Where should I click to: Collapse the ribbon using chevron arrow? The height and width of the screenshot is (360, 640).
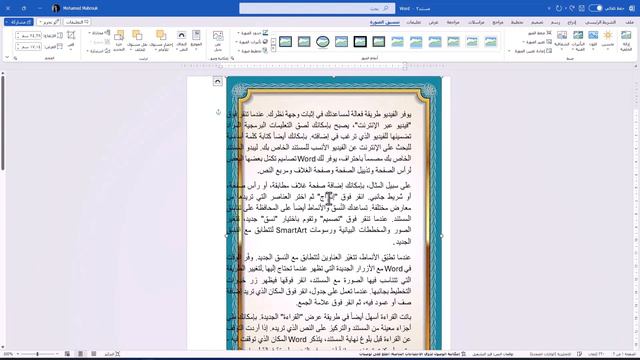(x=7, y=58)
